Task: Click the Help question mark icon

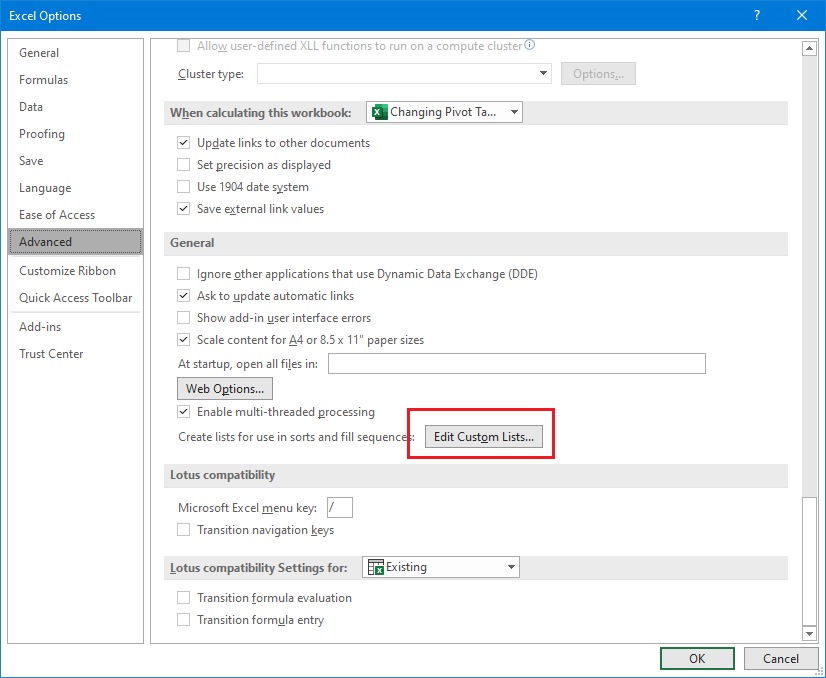Action: (x=757, y=15)
